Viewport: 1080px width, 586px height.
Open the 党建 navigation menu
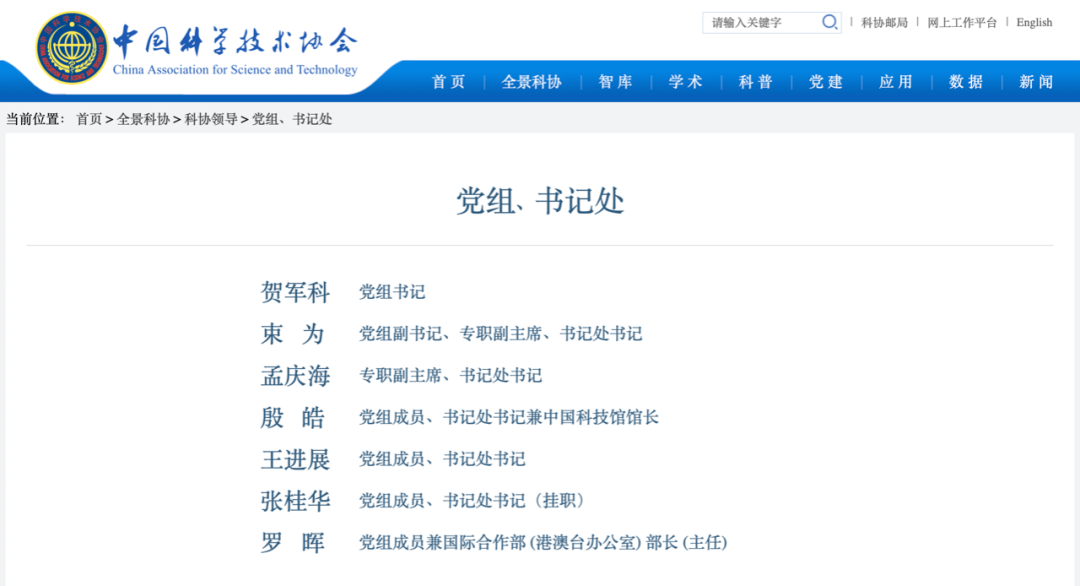[826, 82]
